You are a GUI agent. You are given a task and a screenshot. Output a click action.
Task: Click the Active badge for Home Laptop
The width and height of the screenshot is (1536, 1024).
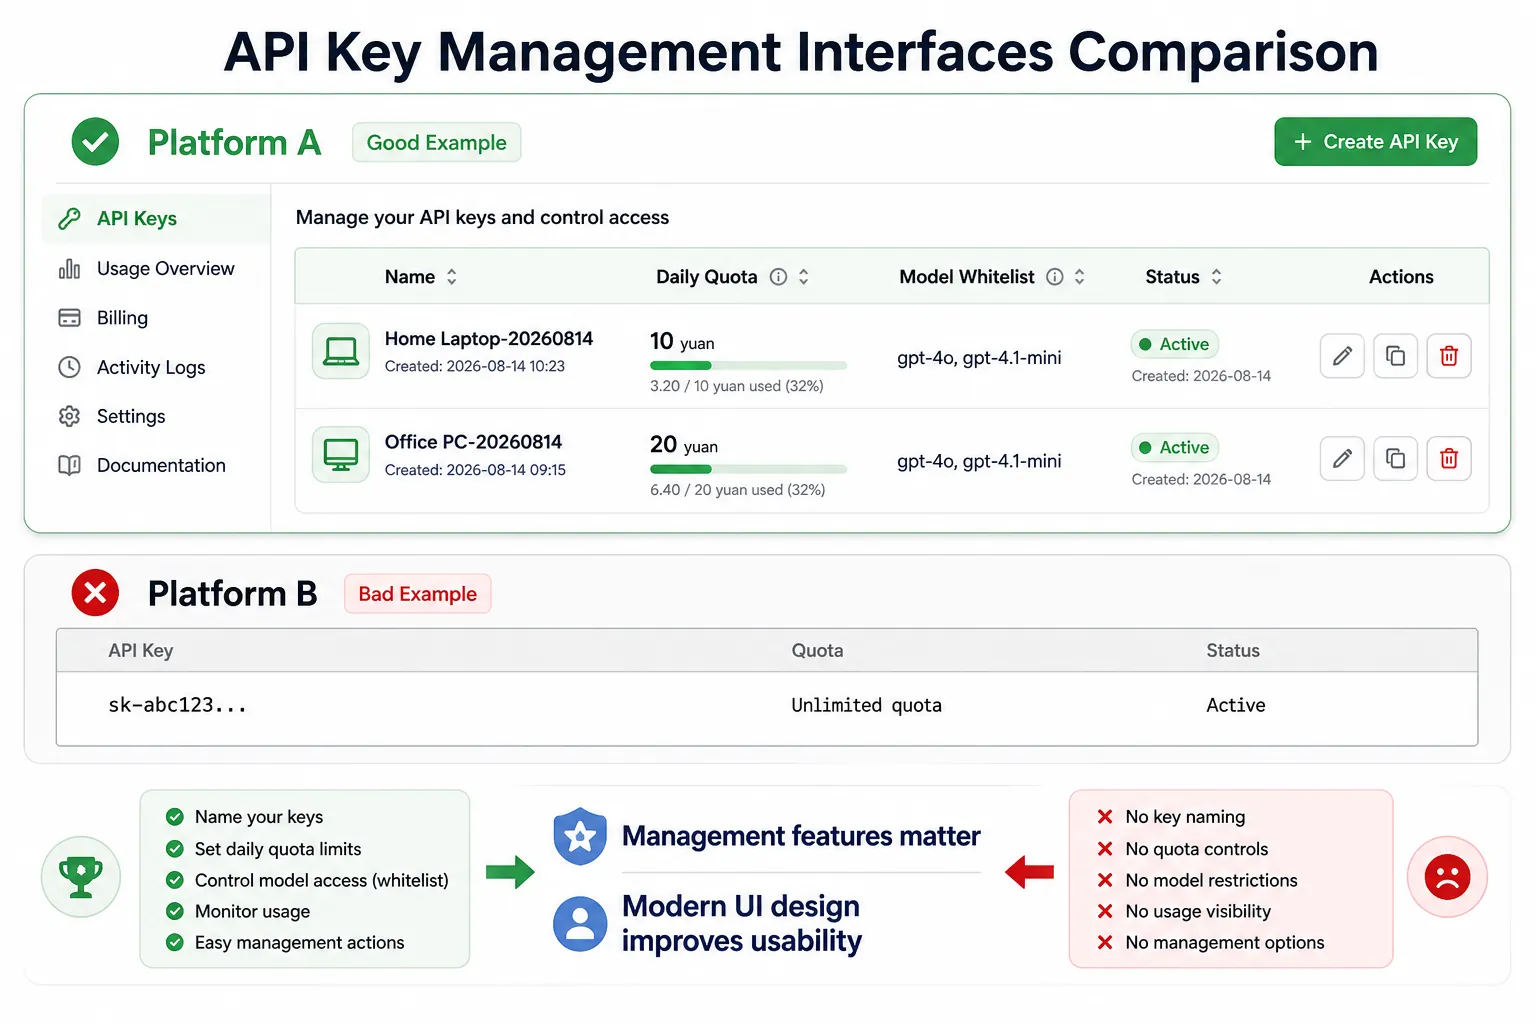tap(1175, 344)
